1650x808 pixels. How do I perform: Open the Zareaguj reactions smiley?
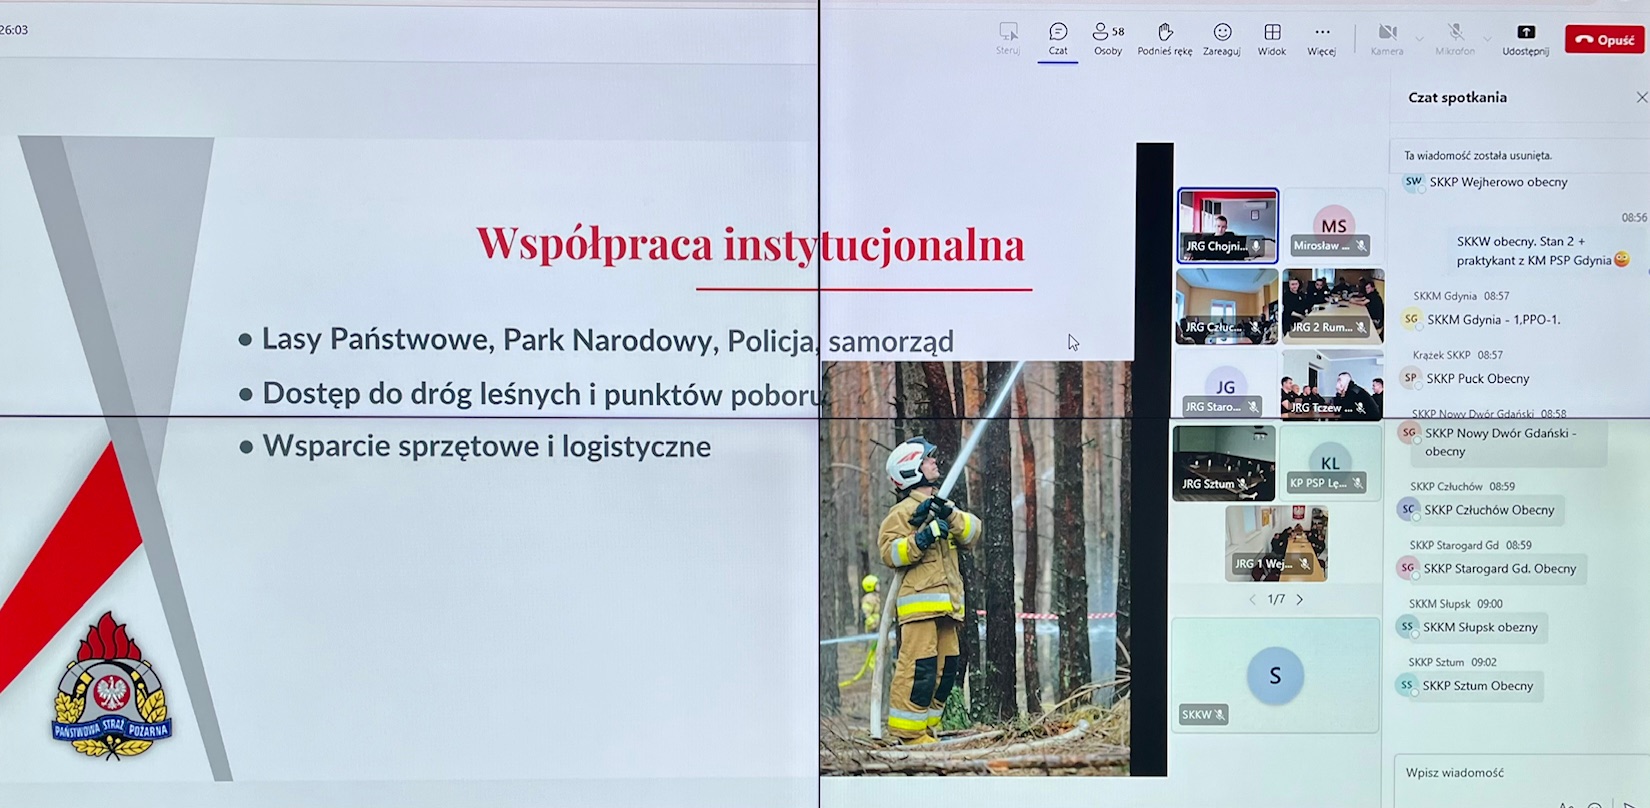(x=1221, y=38)
